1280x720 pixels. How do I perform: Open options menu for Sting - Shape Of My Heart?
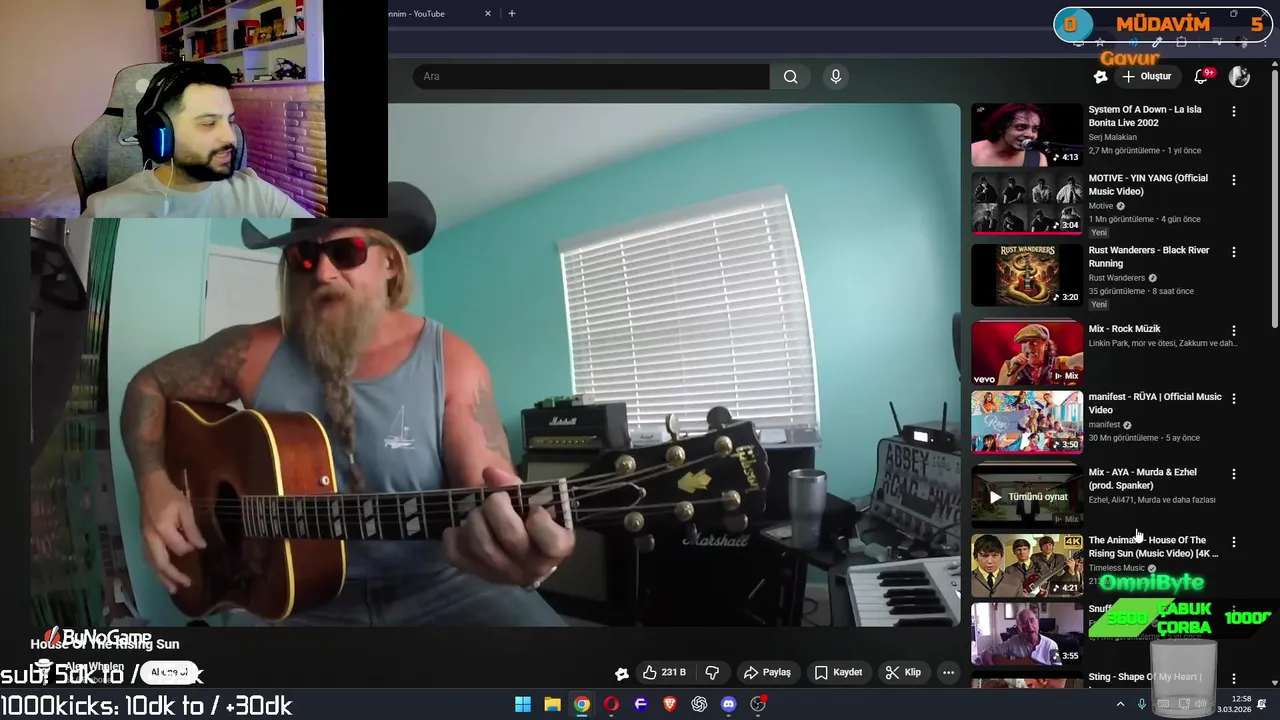coord(1233,678)
